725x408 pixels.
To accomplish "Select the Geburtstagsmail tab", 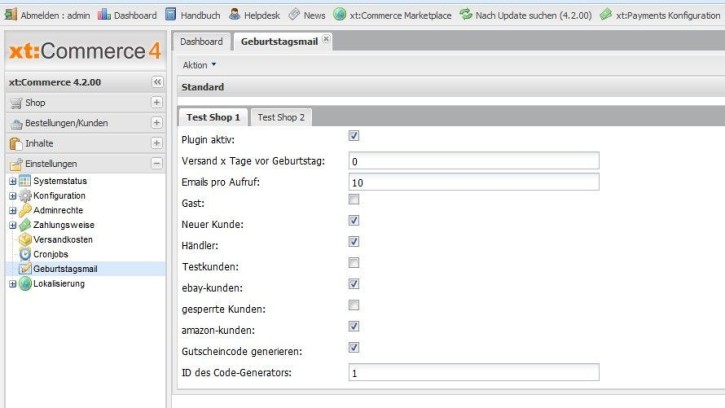I will pyautogui.click(x=279, y=42).
